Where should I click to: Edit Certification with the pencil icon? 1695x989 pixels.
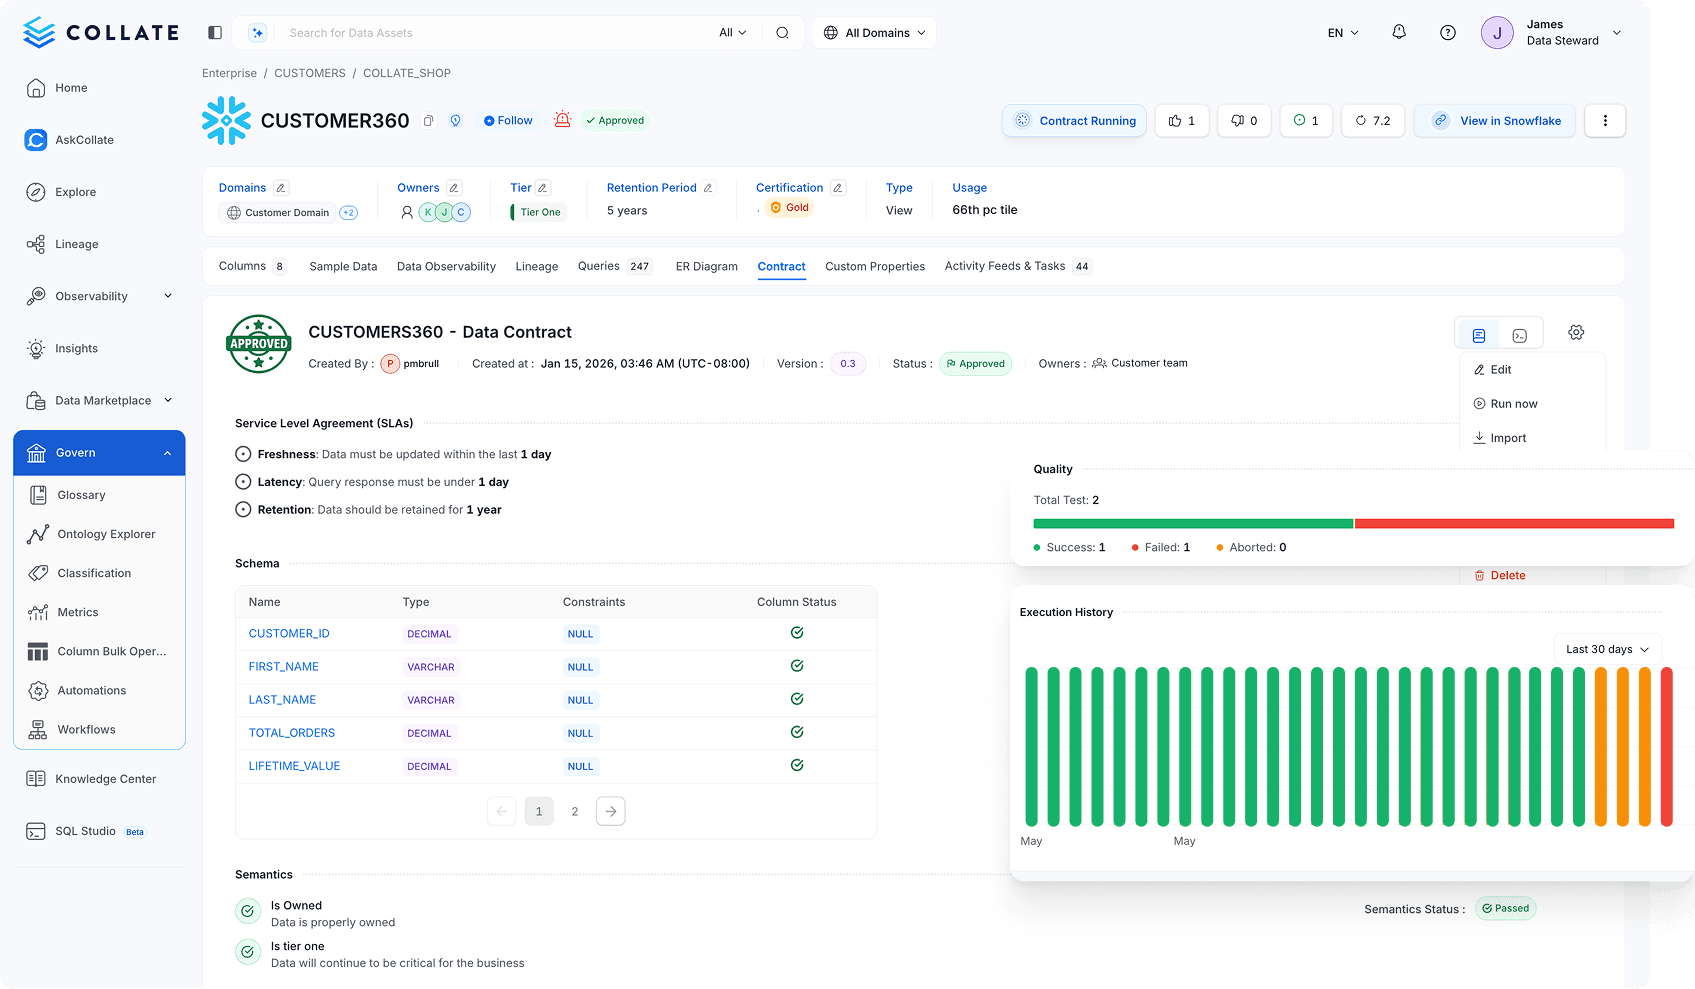(x=838, y=188)
